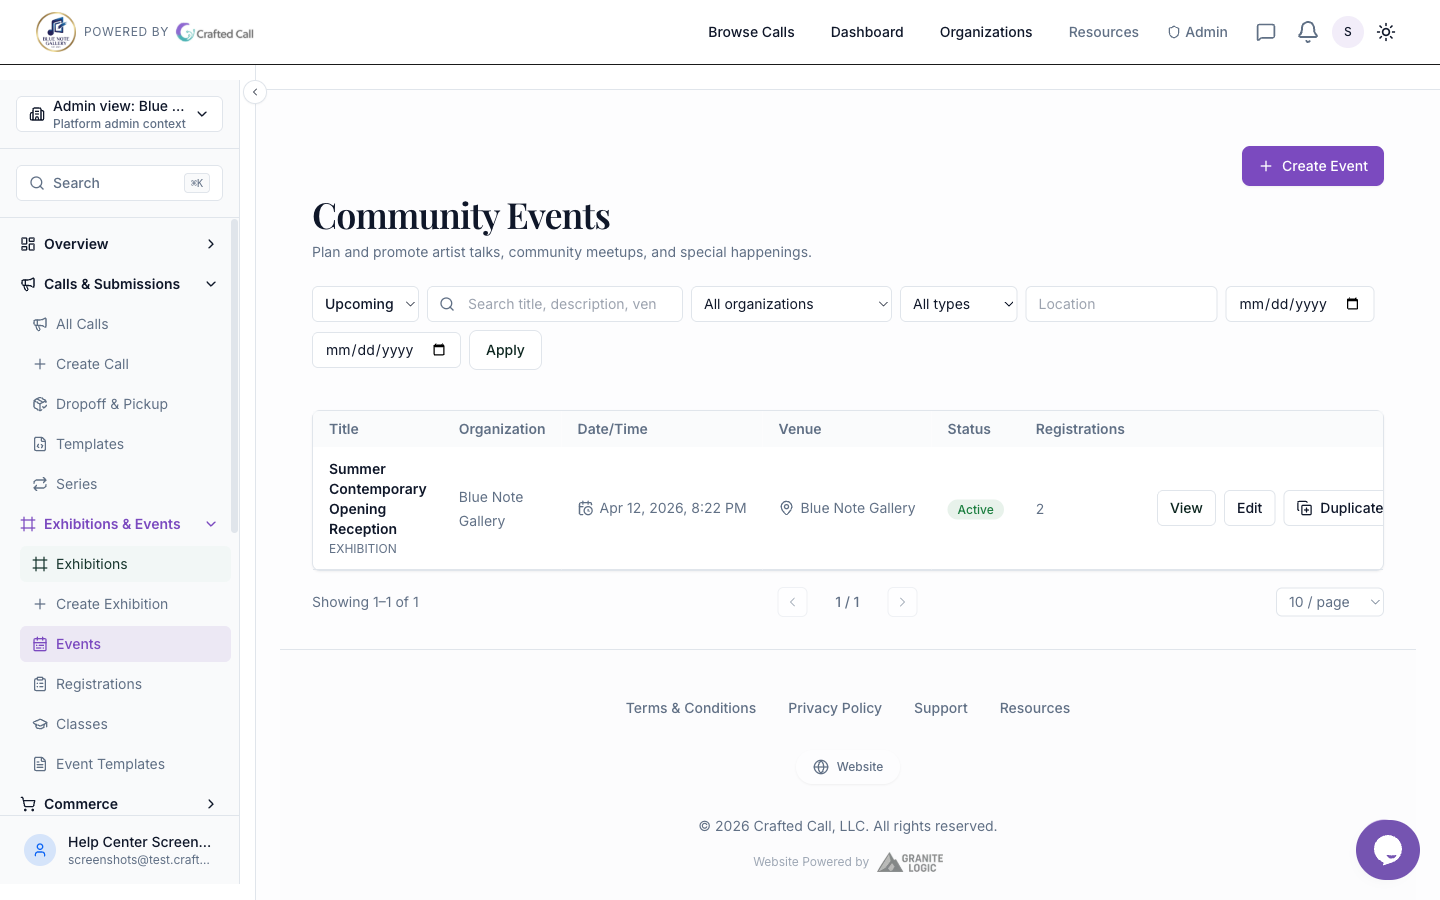
Task: Open the All organizations dropdown
Action: 790,304
